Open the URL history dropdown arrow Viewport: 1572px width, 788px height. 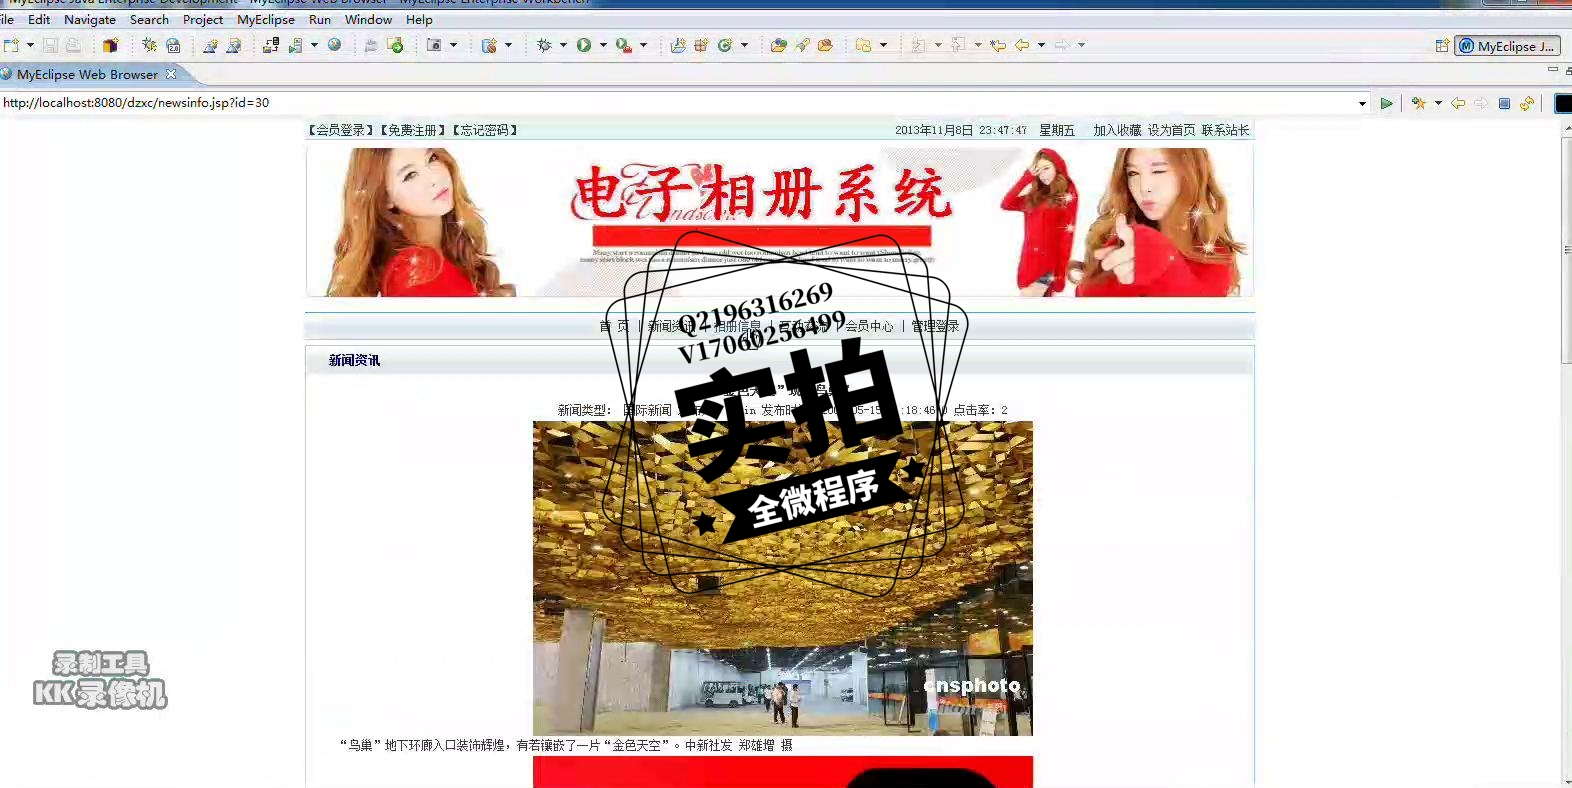tap(1362, 103)
